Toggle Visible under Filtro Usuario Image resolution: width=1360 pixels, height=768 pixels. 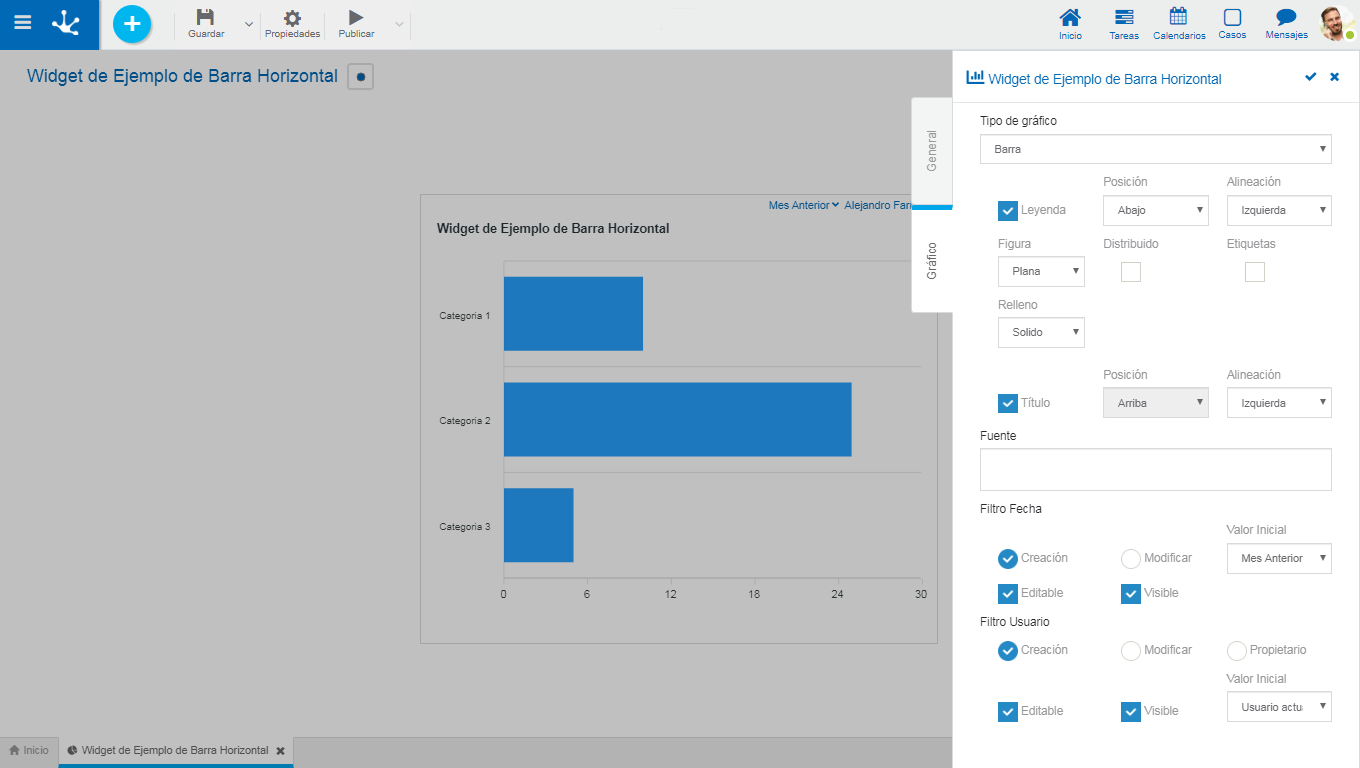(1131, 712)
